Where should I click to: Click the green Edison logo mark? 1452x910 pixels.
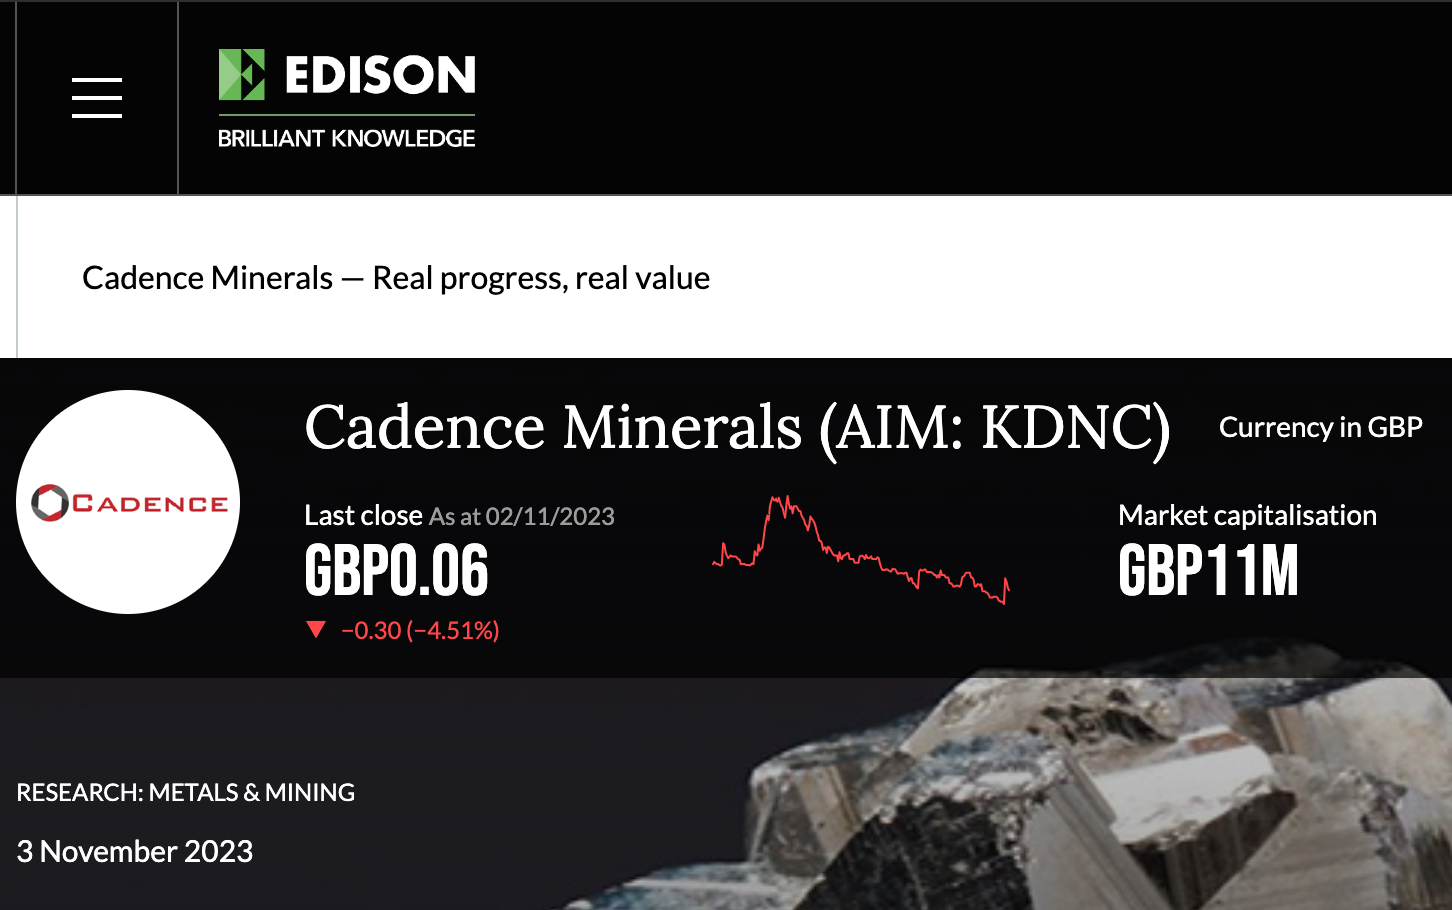242,75
